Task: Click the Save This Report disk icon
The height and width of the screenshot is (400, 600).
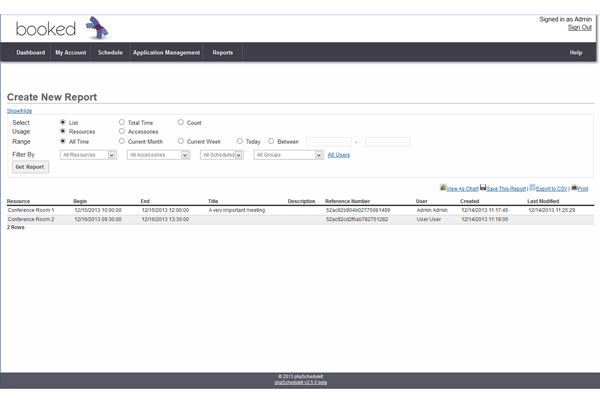Action: 483,187
